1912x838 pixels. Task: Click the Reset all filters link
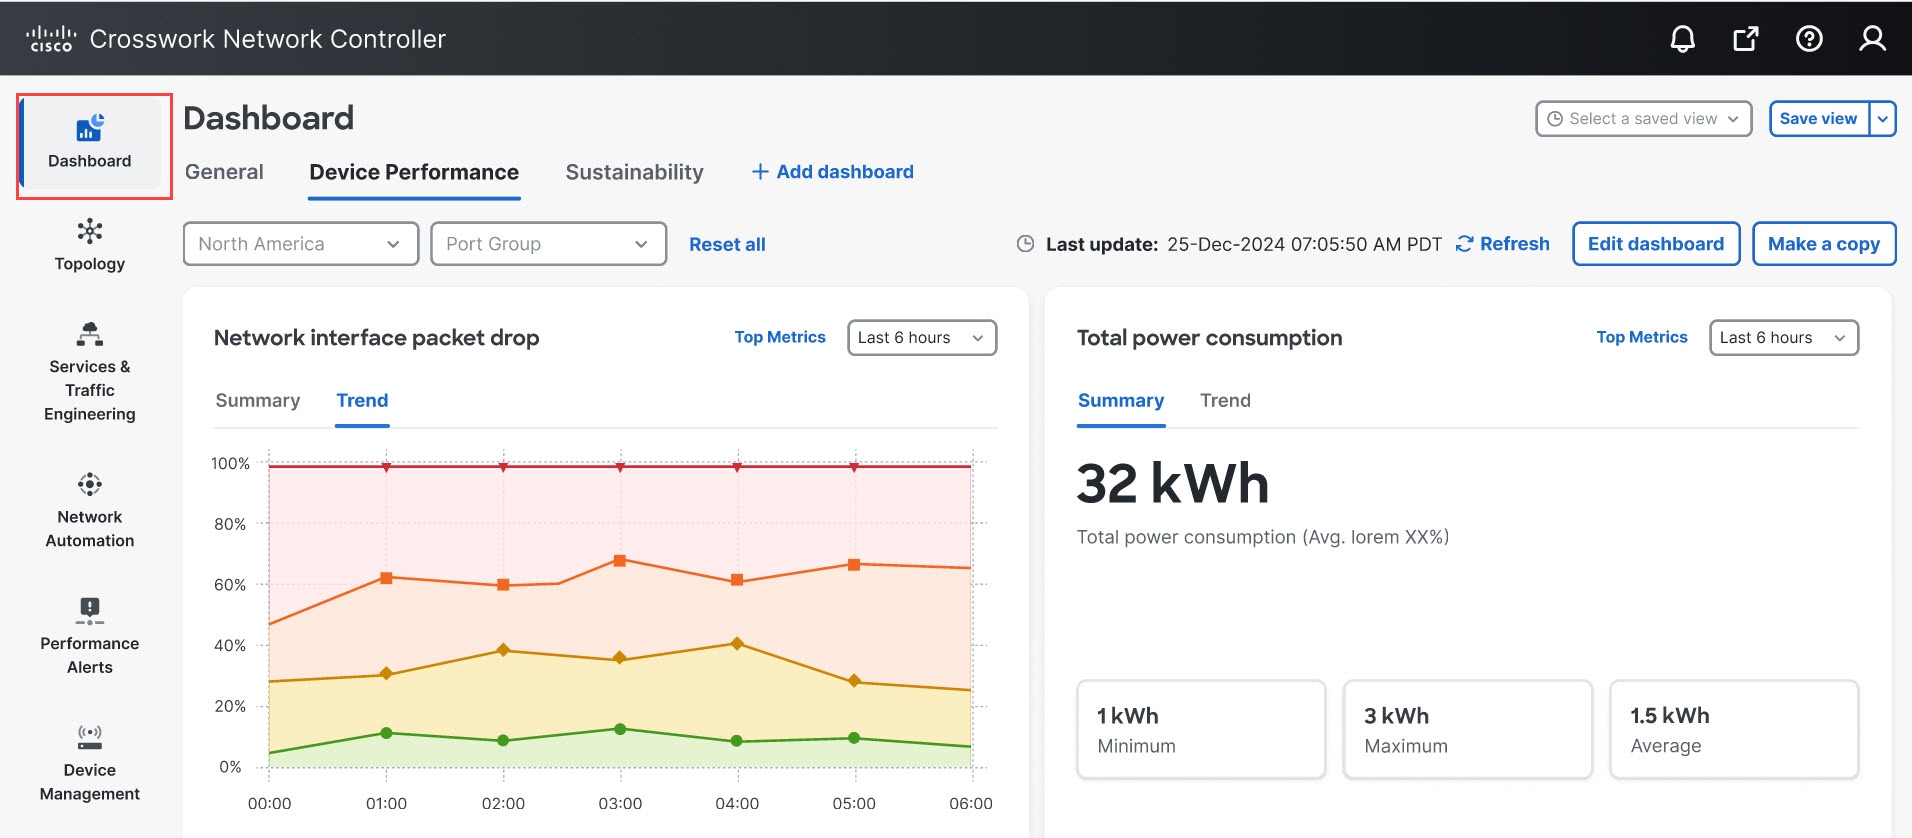[727, 245]
